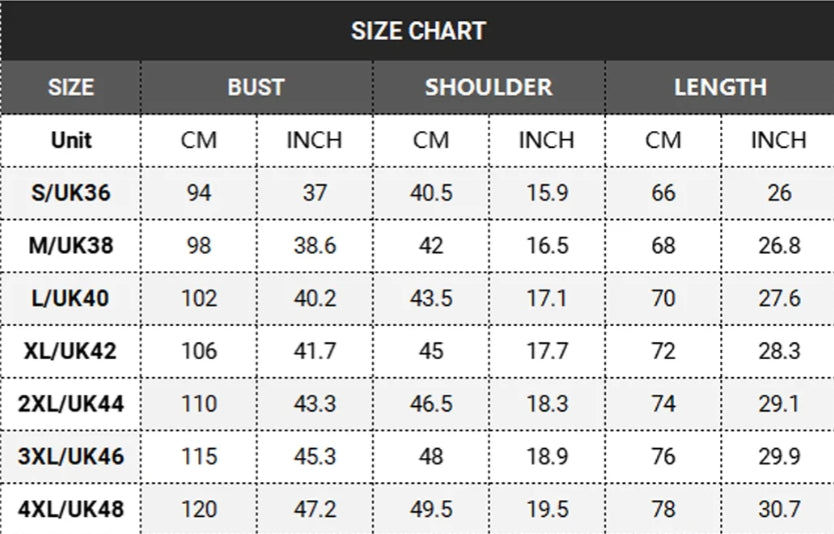Screen dimensions: 834x534
Task: Click the 2XL/UK44 size label
Action: click(x=71, y=404)
